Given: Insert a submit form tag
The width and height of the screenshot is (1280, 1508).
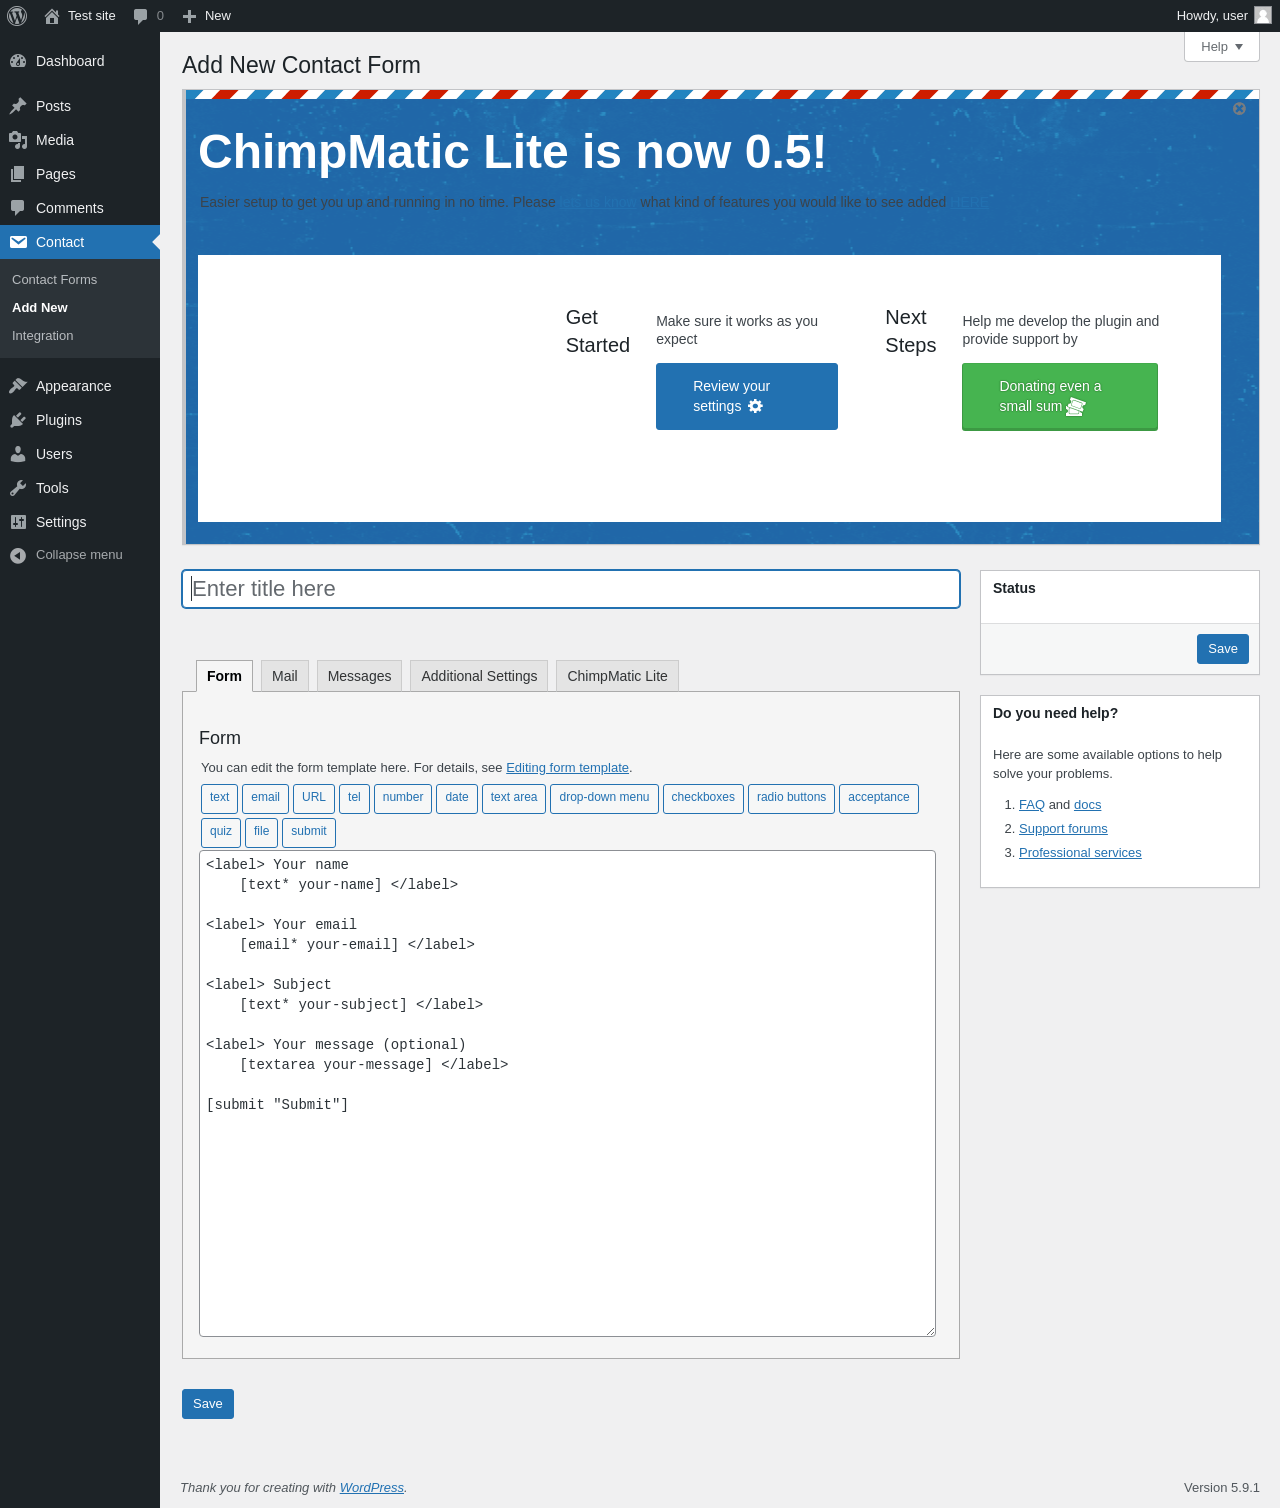Looking at the screenshot, I should click(309, 832).
